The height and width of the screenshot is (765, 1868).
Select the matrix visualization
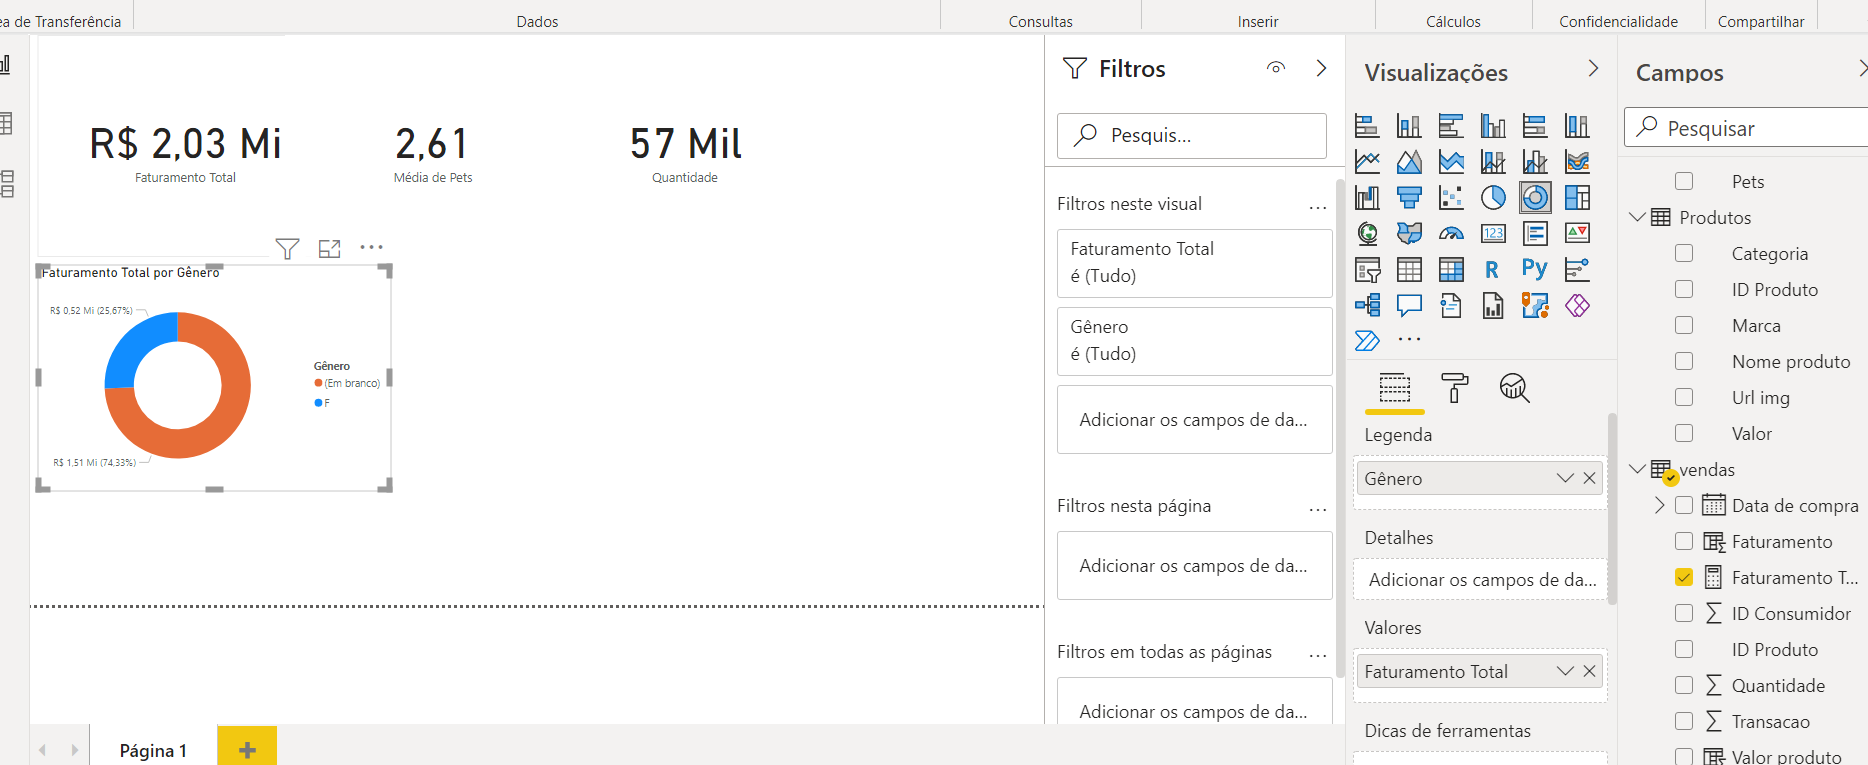tap(1451, 270)
